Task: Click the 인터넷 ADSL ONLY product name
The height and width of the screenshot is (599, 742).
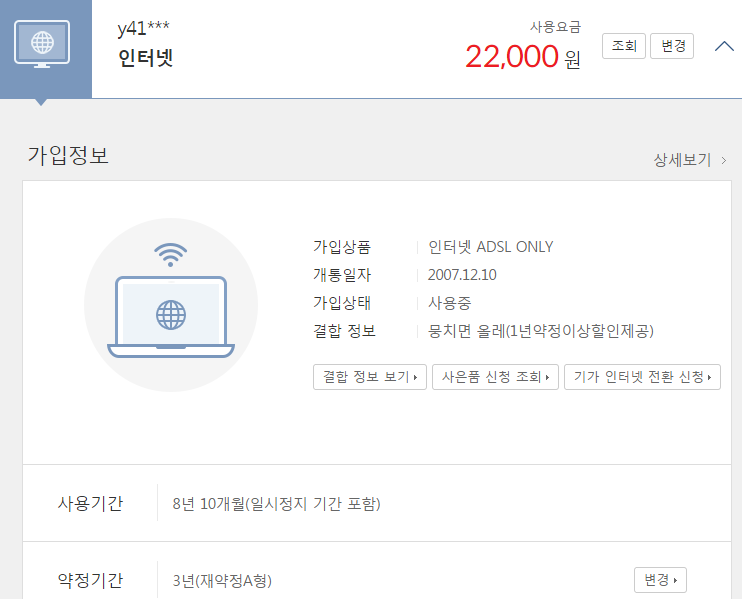Action: (x=490, y=247)
